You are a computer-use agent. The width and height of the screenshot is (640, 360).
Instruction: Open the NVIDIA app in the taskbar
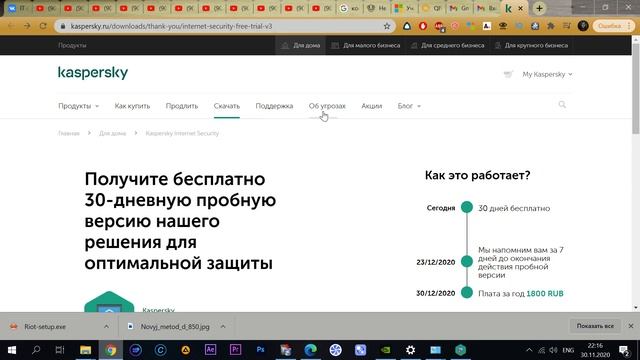point(385,350)
